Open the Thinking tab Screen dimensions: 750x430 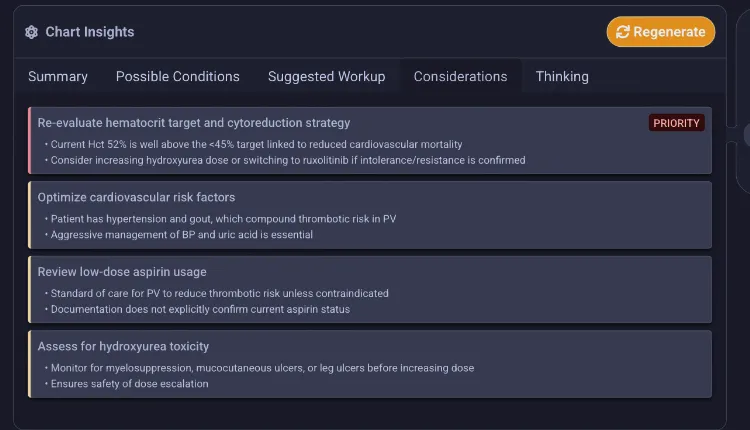click(x=562, y=77)
